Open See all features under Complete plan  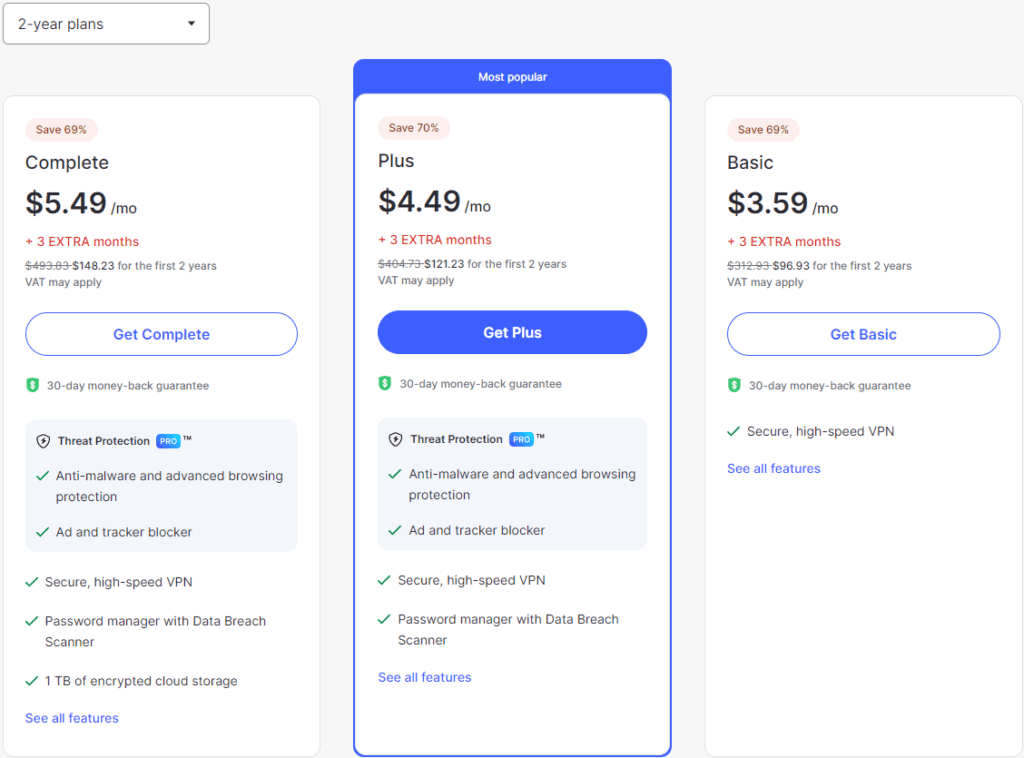click(x=72, y=718)
